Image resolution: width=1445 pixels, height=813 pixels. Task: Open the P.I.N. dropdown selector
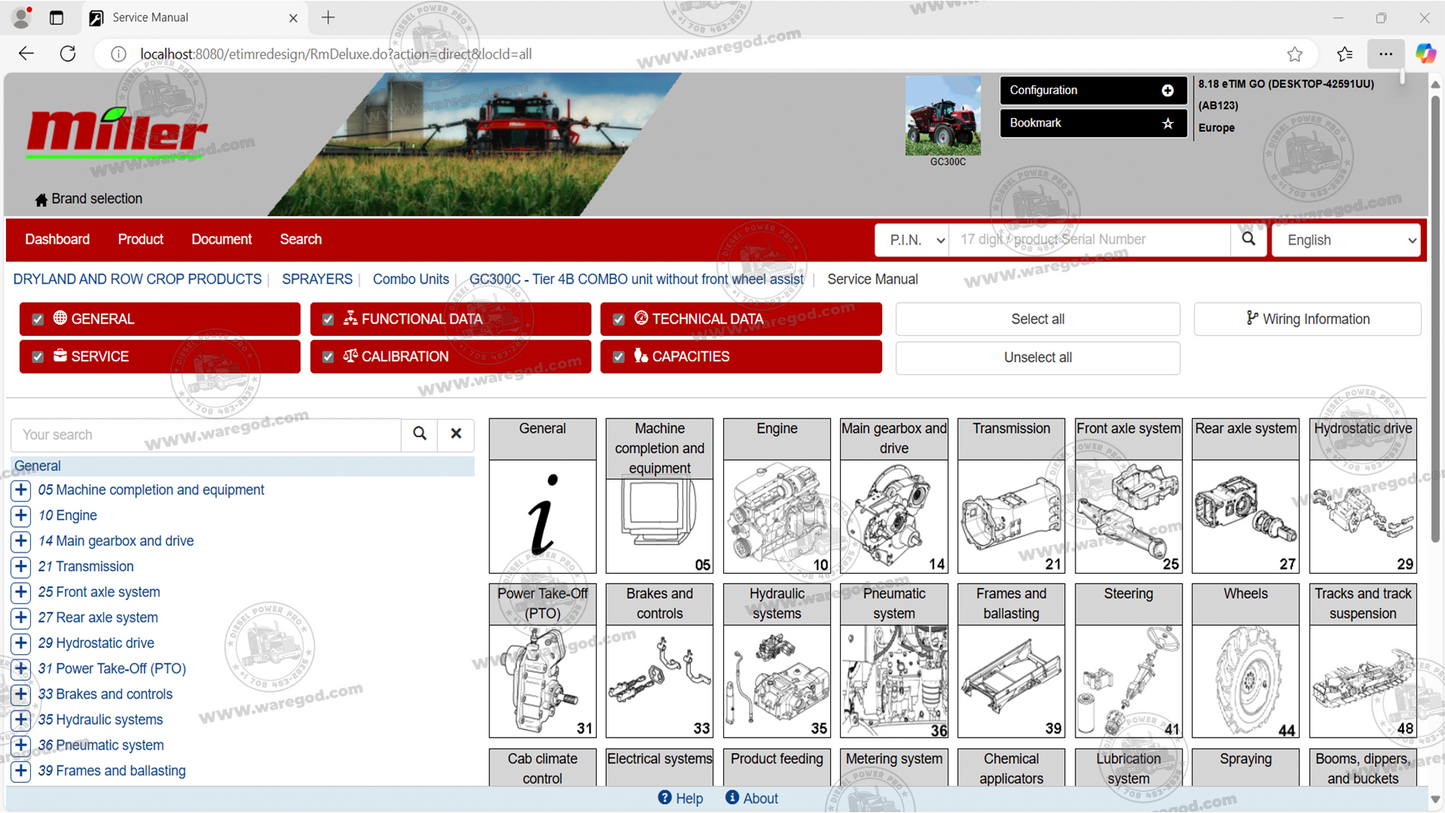(911, 240)
